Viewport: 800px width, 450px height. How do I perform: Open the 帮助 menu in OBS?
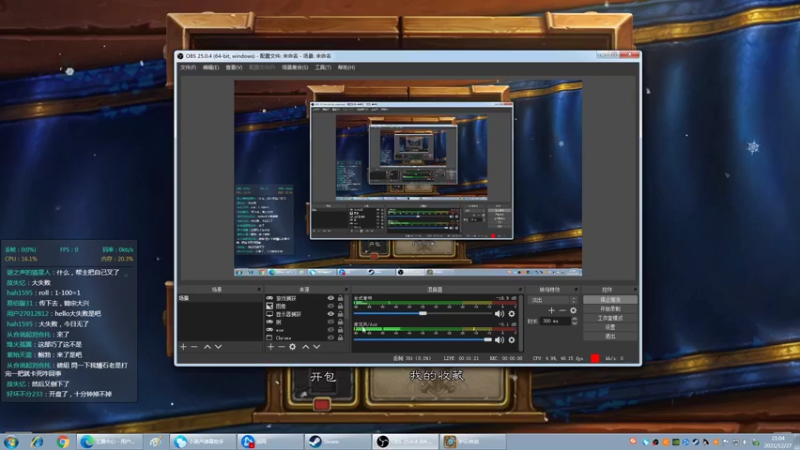coord(346,67)
